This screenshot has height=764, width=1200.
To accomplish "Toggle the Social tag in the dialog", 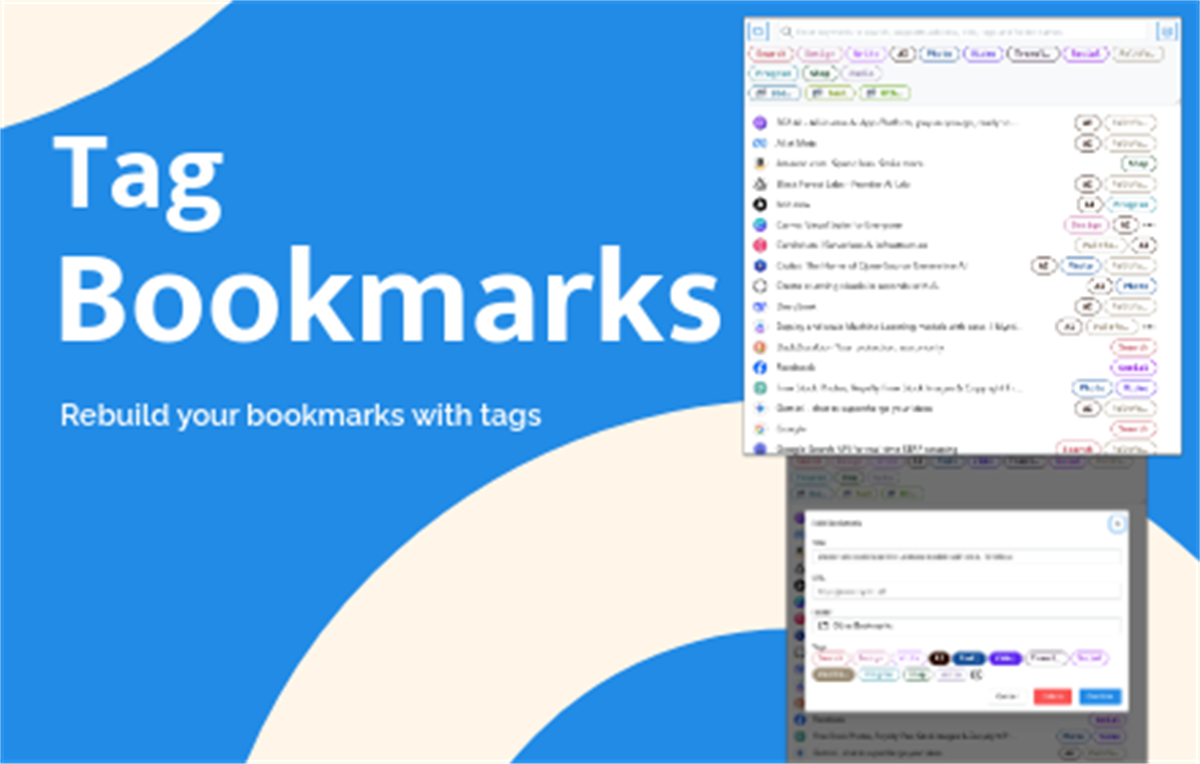I will click(1090, 658).
